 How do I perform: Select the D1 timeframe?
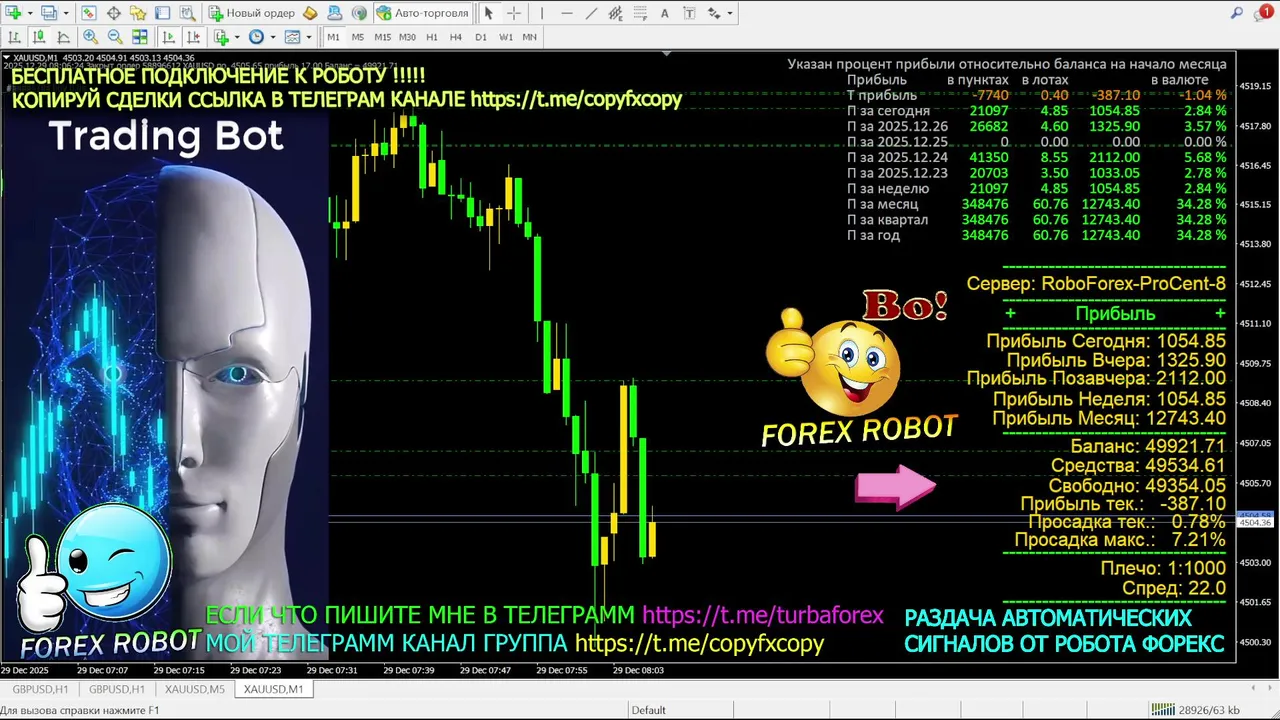481,37
